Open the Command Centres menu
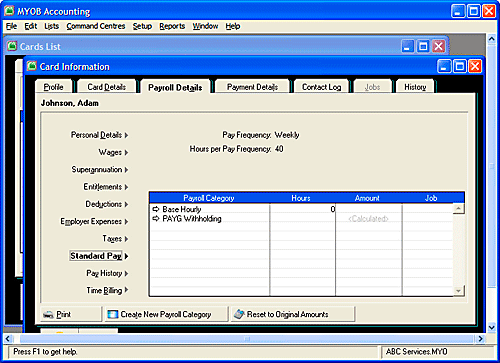 (96, 26)
